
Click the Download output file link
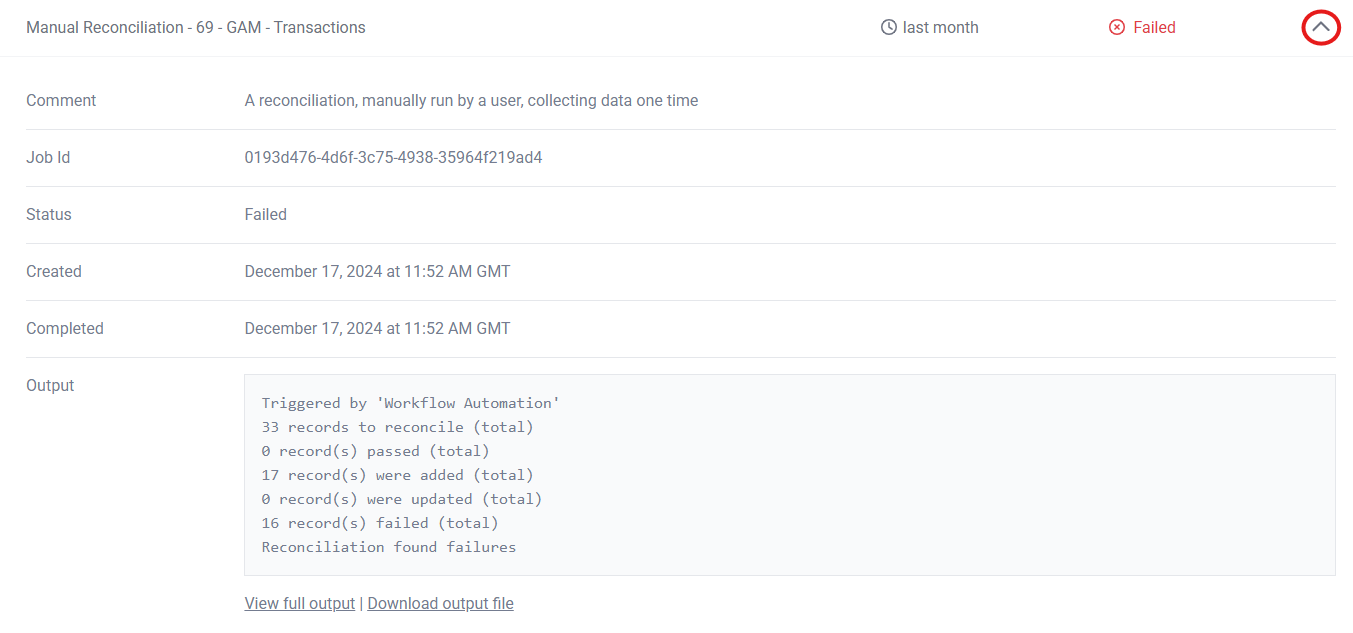(440, 603)
